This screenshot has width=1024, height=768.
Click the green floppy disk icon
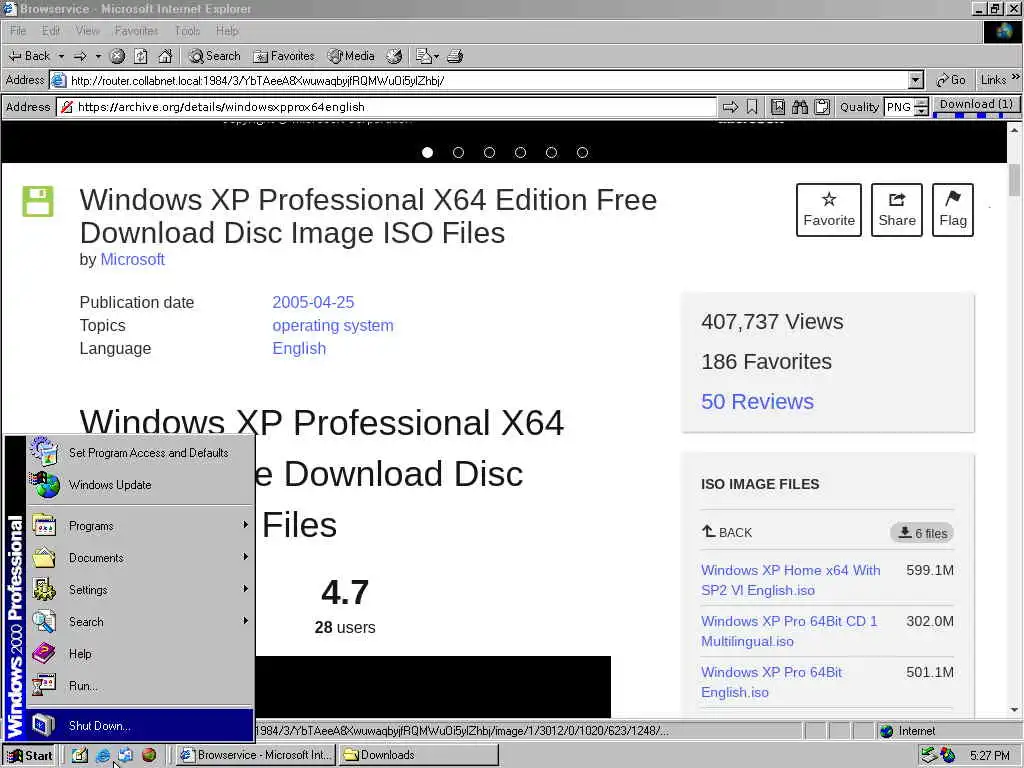point(38,201)
